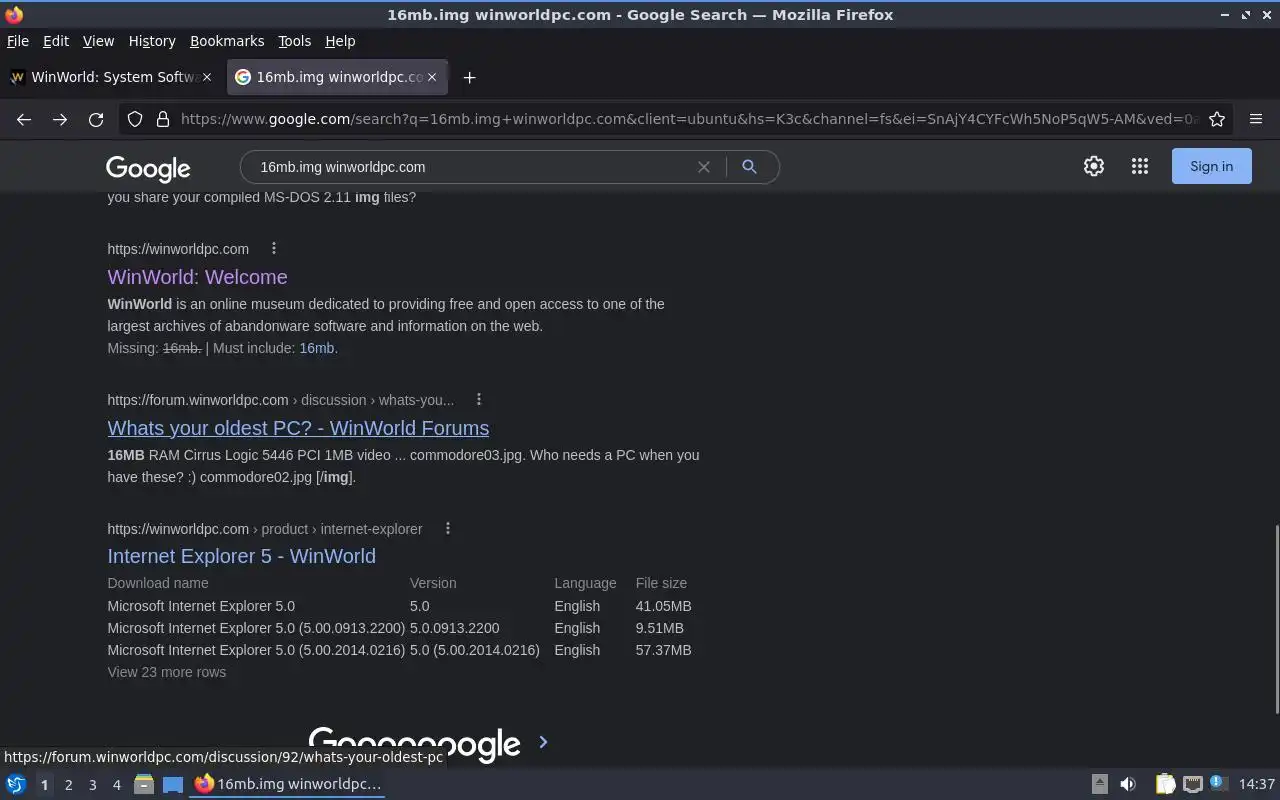Show desktop from the taskbar
This screenshot has width=1280, height=800.
173,785
